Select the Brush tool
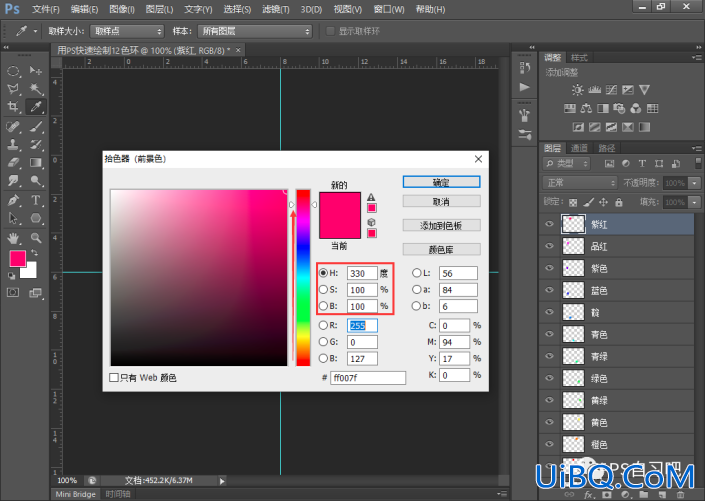The width and height of the screenshot is (705, 501). coord(36,126)
